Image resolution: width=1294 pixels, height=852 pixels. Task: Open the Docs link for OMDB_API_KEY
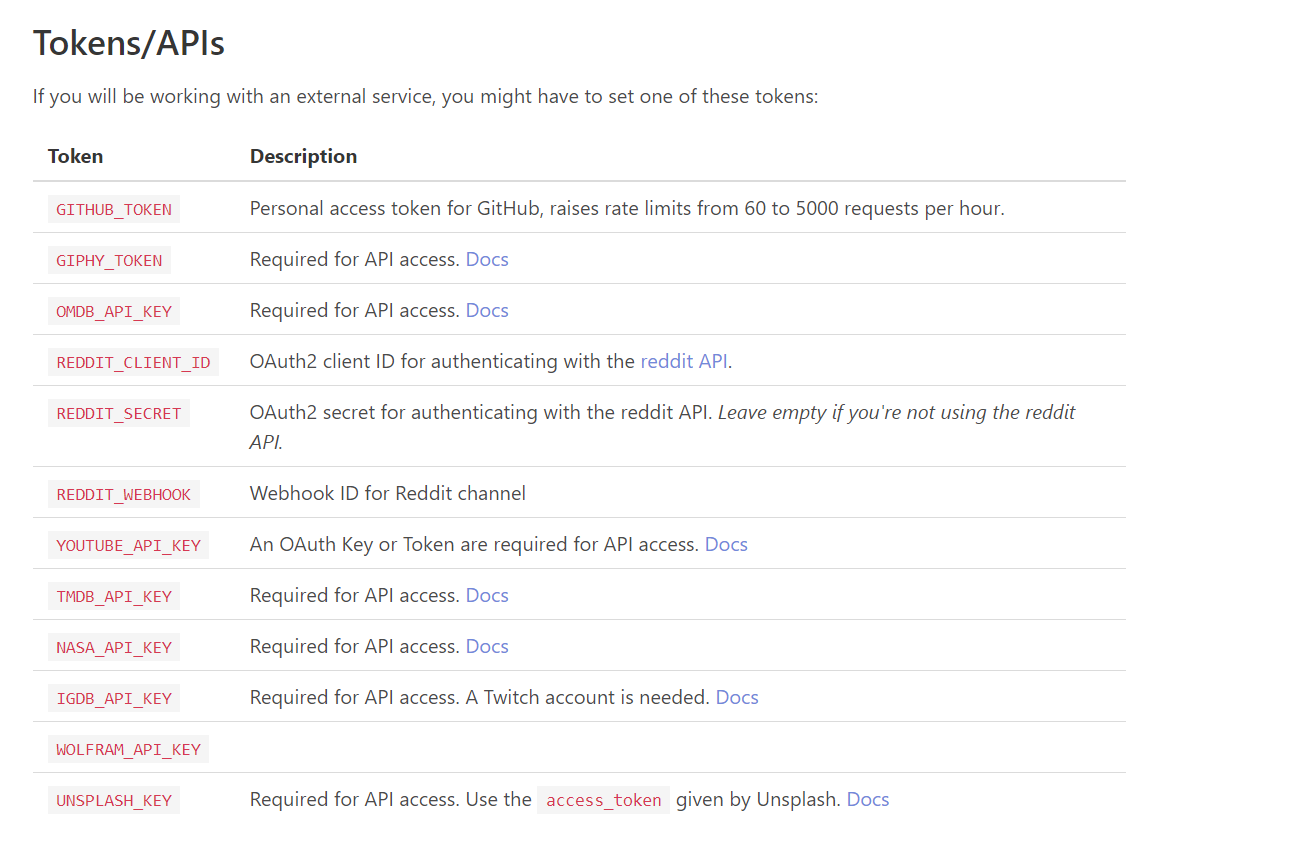[x=486, y=310]
